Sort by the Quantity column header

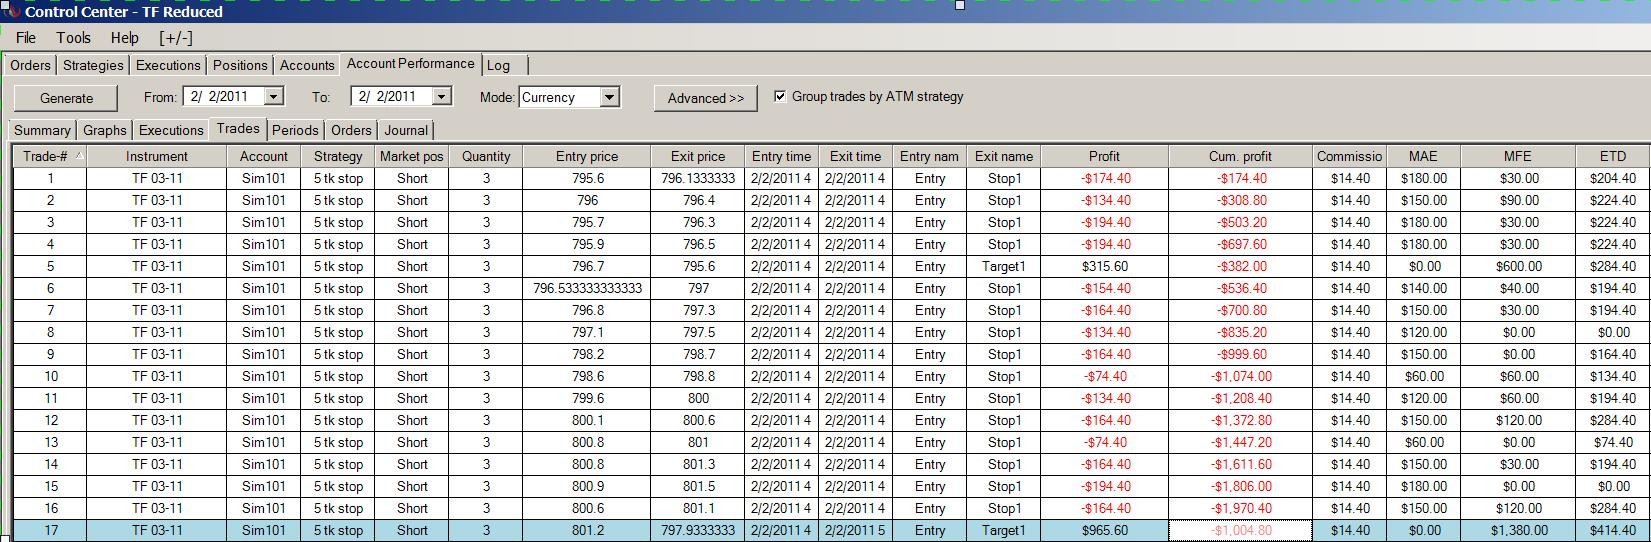tap(486, 156)
